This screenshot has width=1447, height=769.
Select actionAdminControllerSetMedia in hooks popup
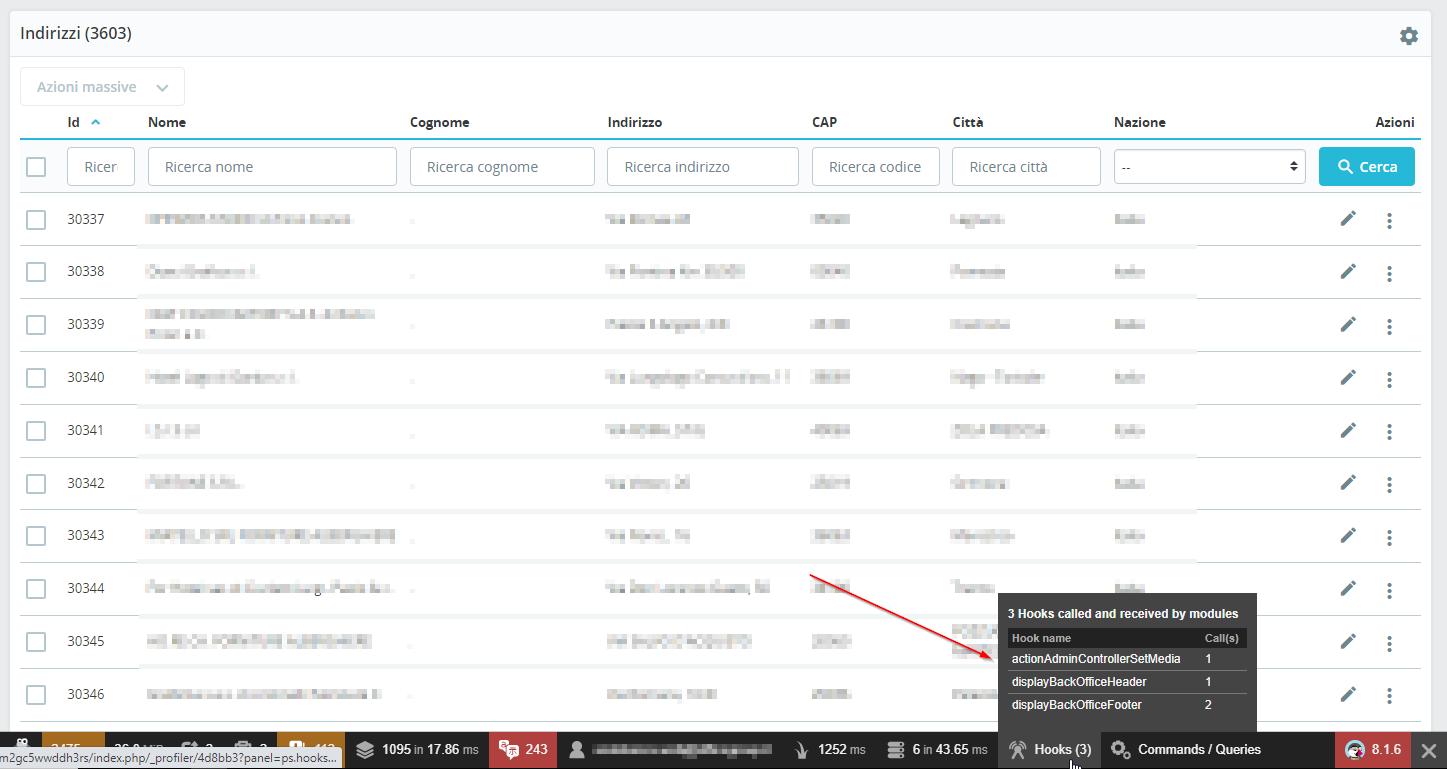[1096, 659]
